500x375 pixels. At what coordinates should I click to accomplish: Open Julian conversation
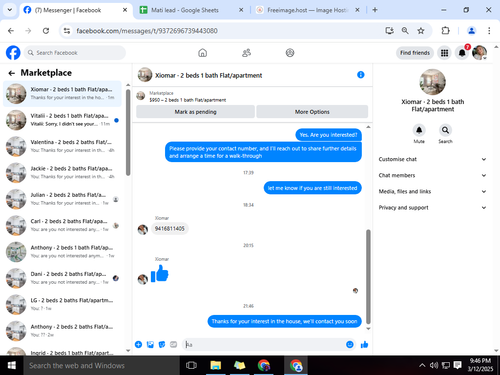tap(62, 199)
